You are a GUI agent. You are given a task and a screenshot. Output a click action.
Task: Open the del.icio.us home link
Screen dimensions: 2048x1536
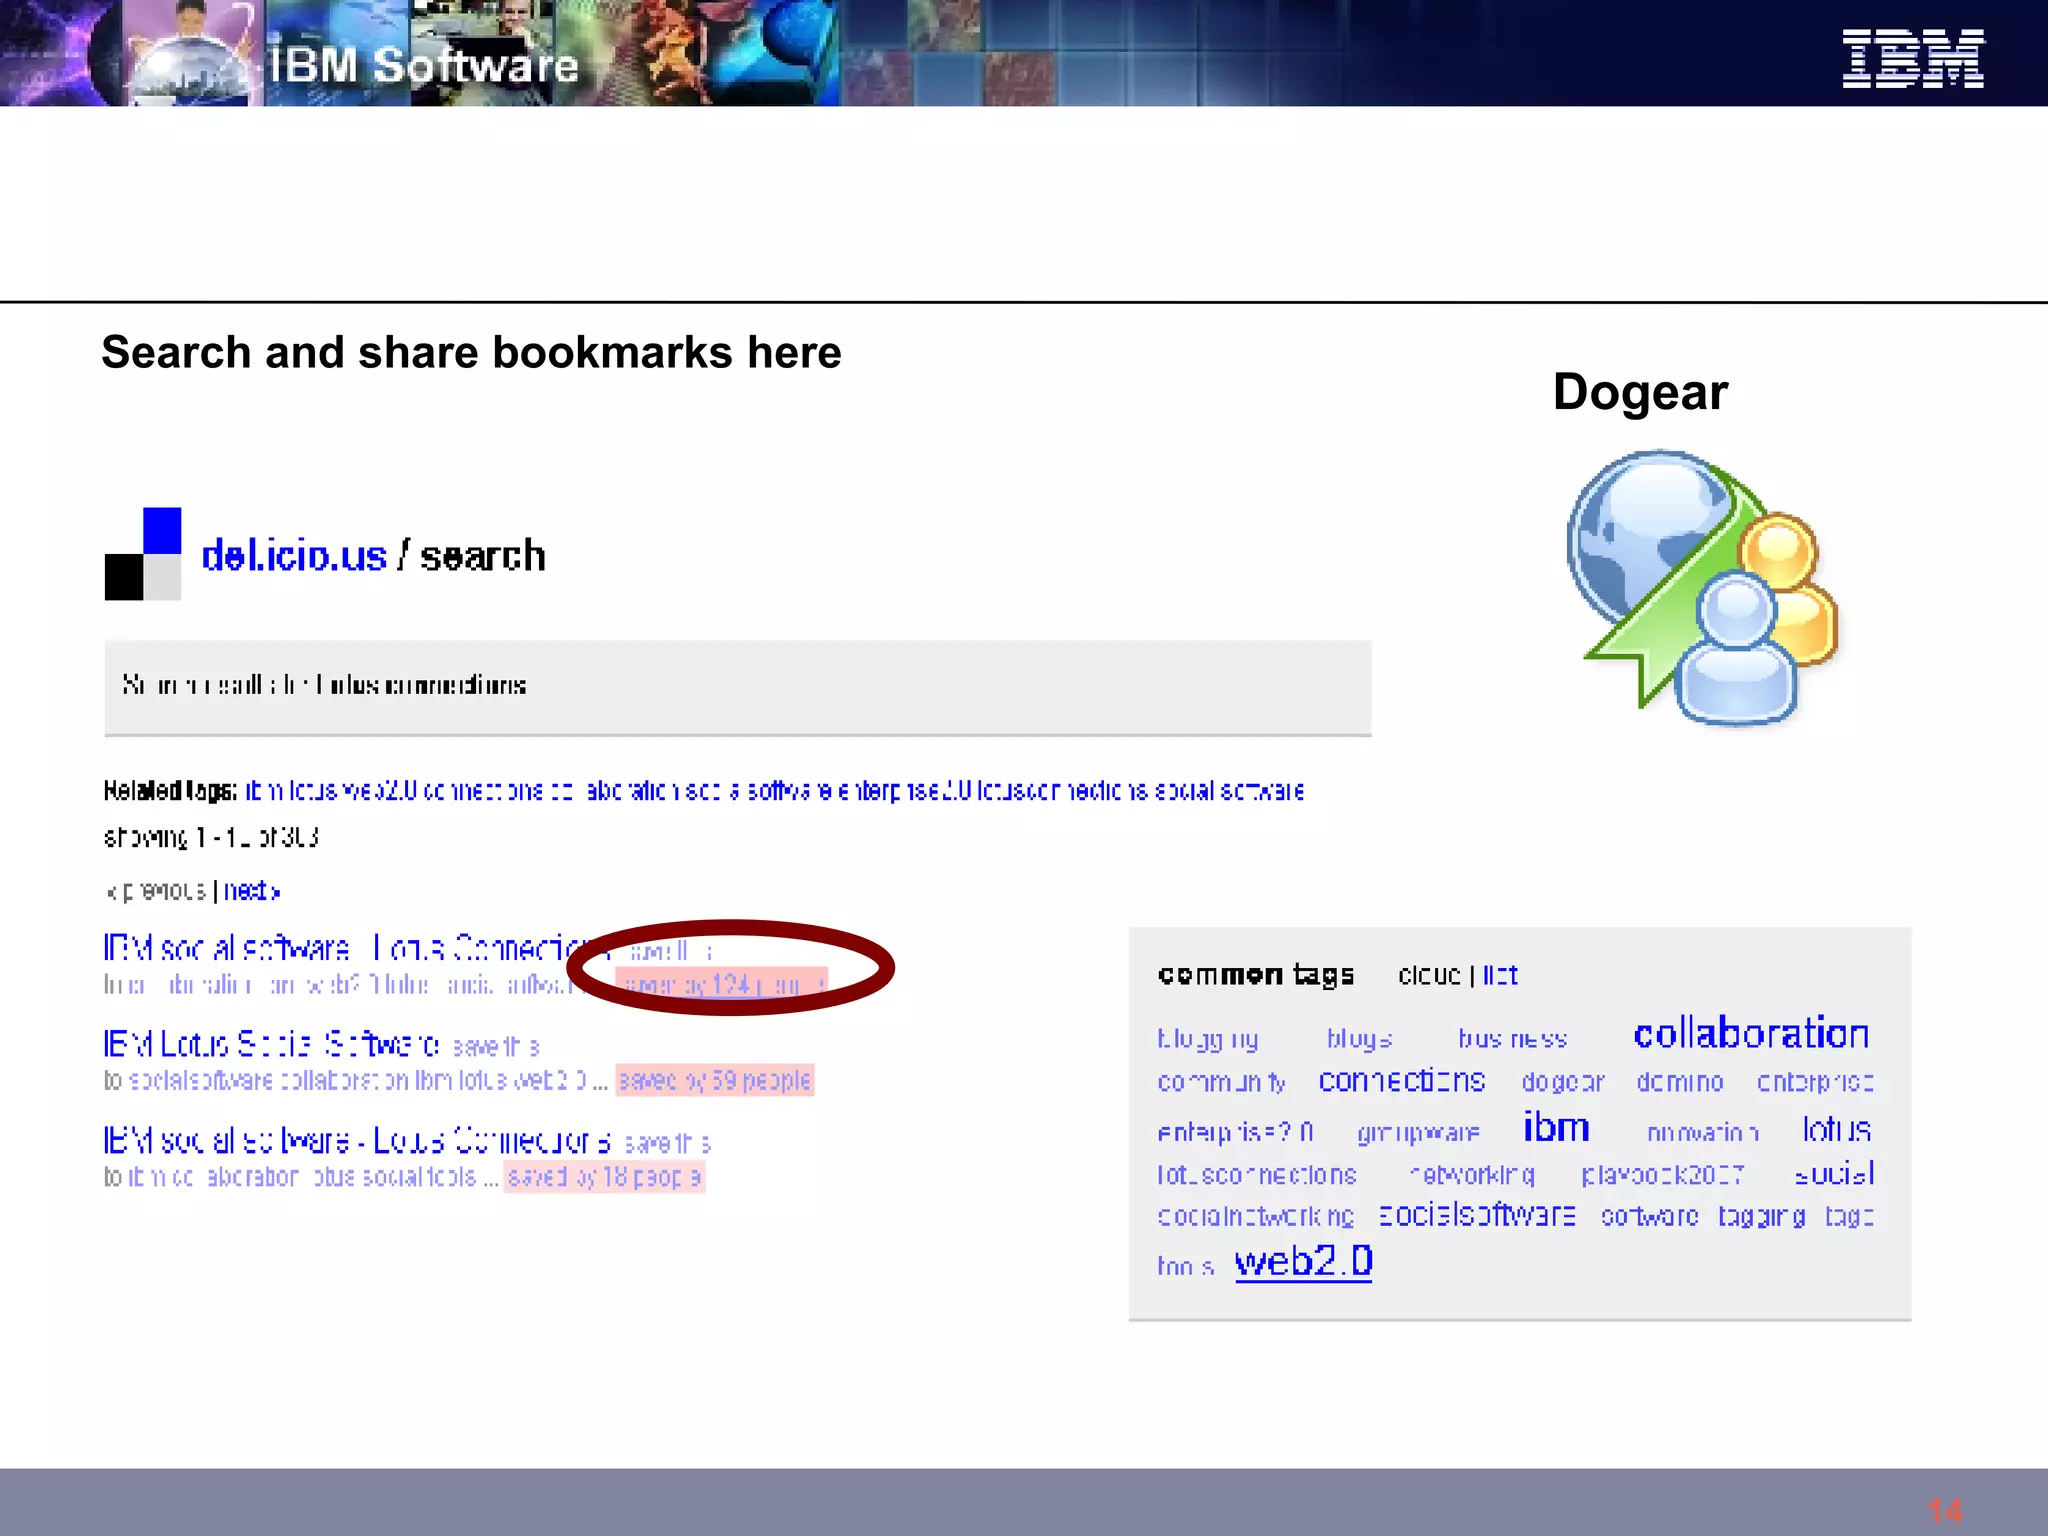(x=294, y=556)
